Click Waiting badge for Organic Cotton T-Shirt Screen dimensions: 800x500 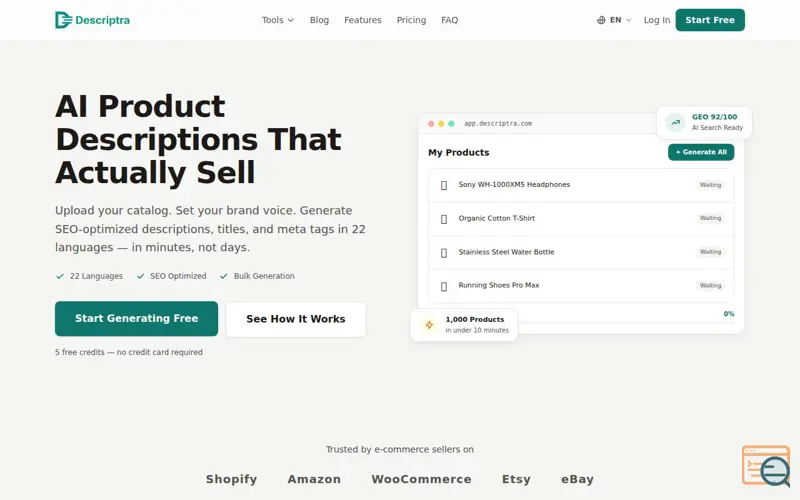coord(710,218)
